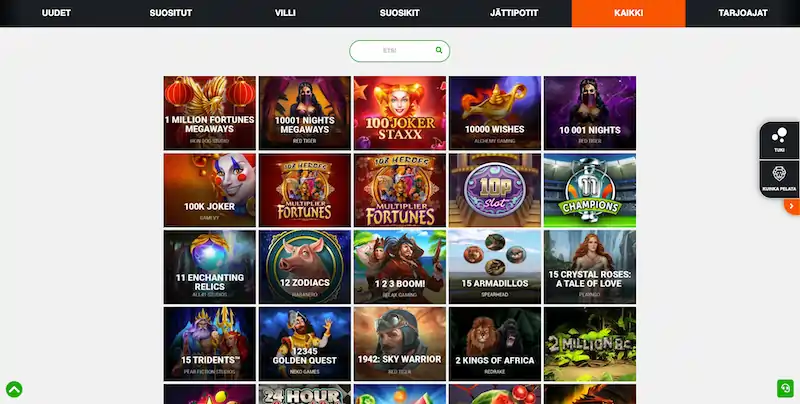Image resolution: width=800 pixels, height=404 pixels.
Task: Open the Jättipotit tab
Action: coord(514,13)
